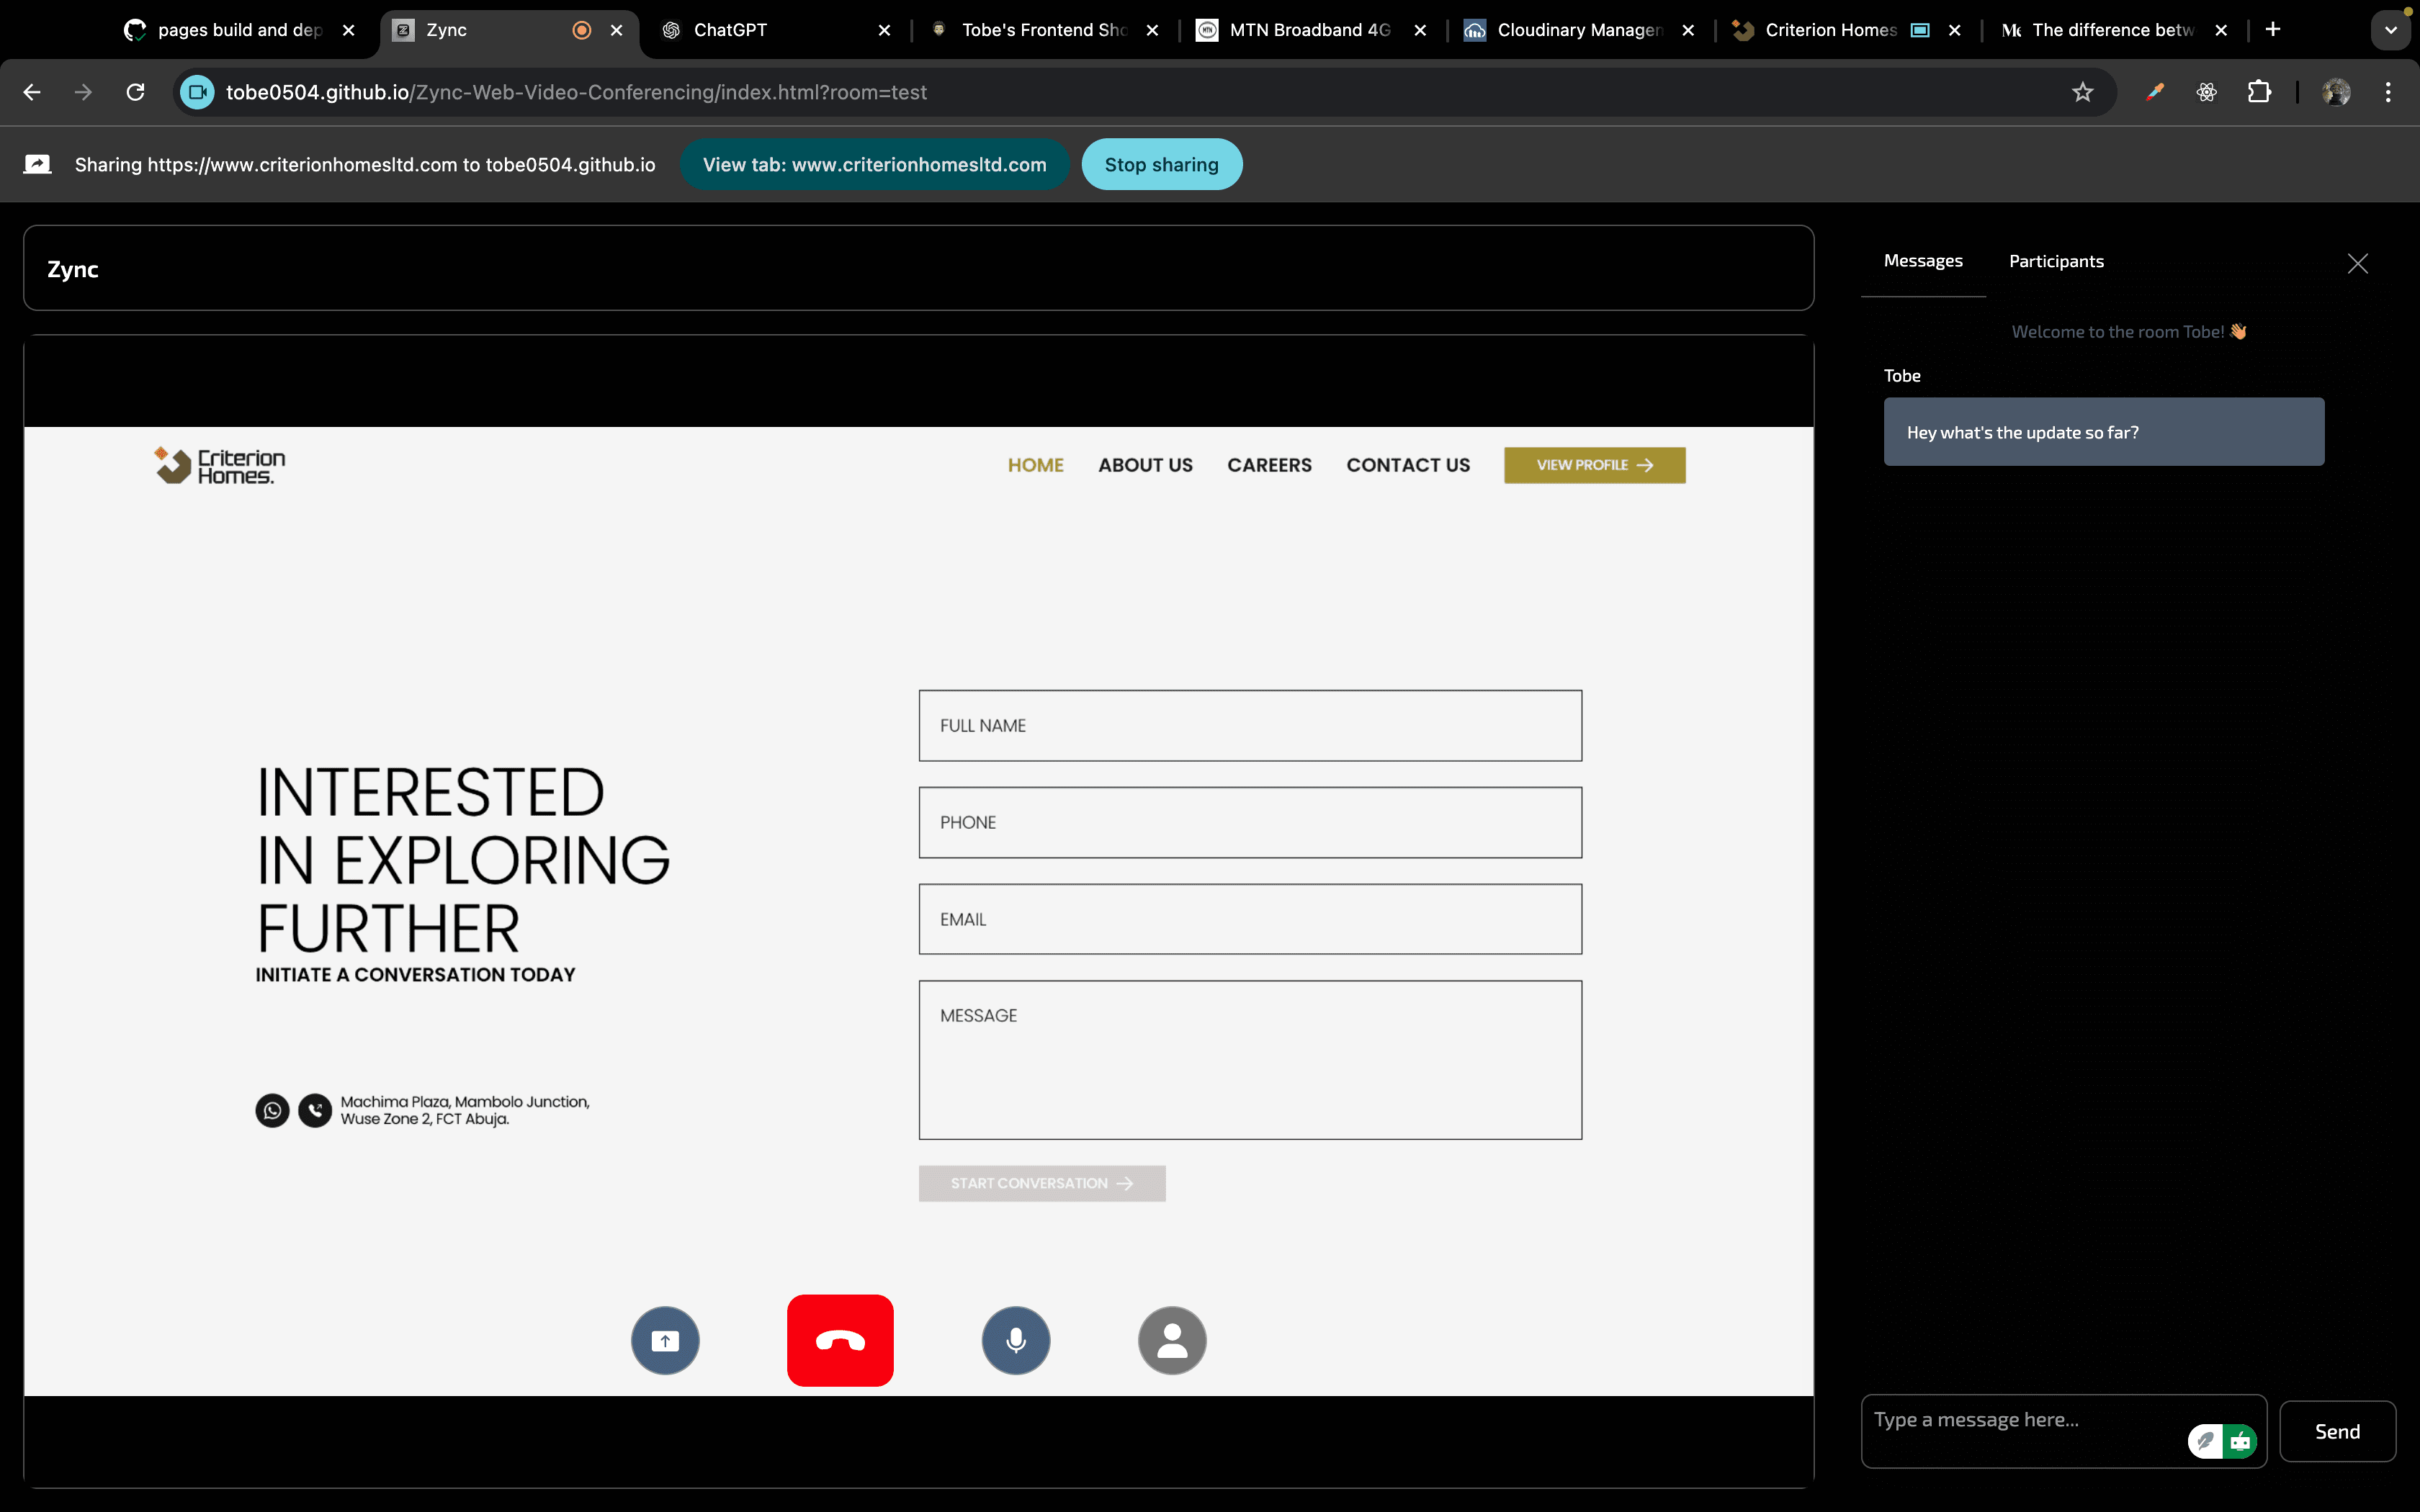Viewport: 2420px width, 1512px height.
Task: Close the Zync tab
Action: [616, 30]
